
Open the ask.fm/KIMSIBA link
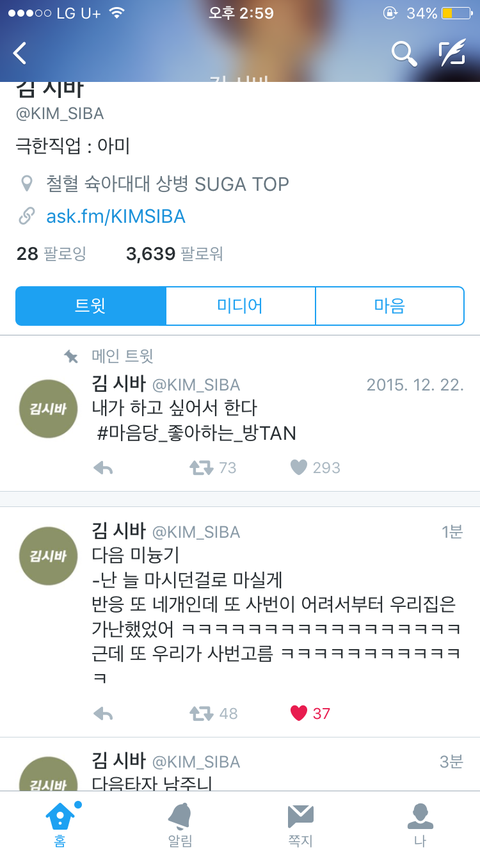[116, 216]
